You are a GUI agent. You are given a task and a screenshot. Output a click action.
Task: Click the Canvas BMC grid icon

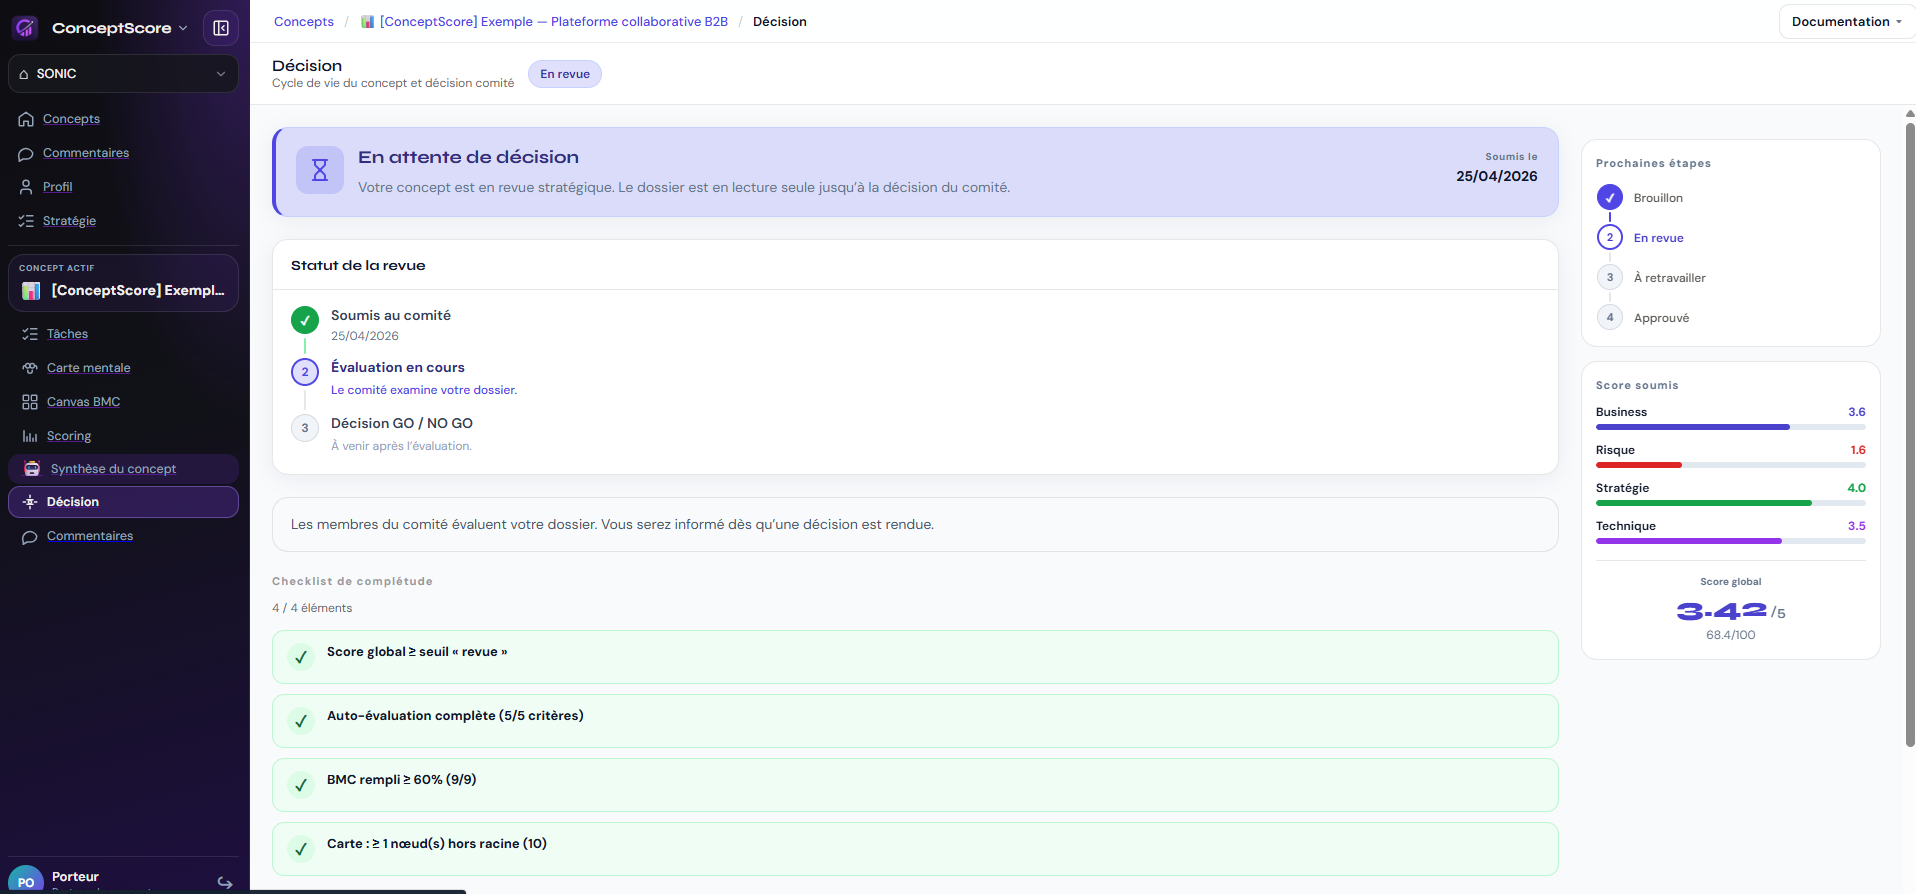click(x=30, y=402)
